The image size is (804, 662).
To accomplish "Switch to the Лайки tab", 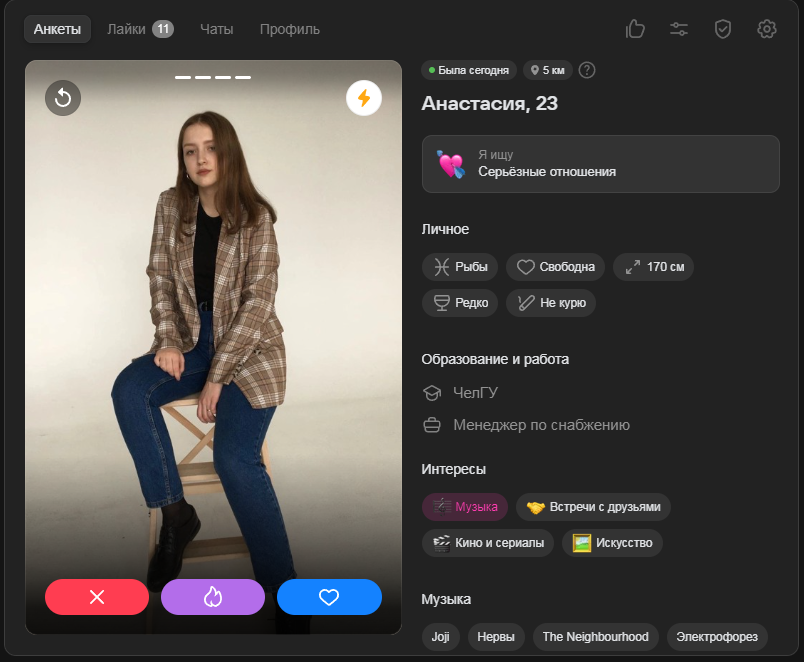I will tap(140, 29).
